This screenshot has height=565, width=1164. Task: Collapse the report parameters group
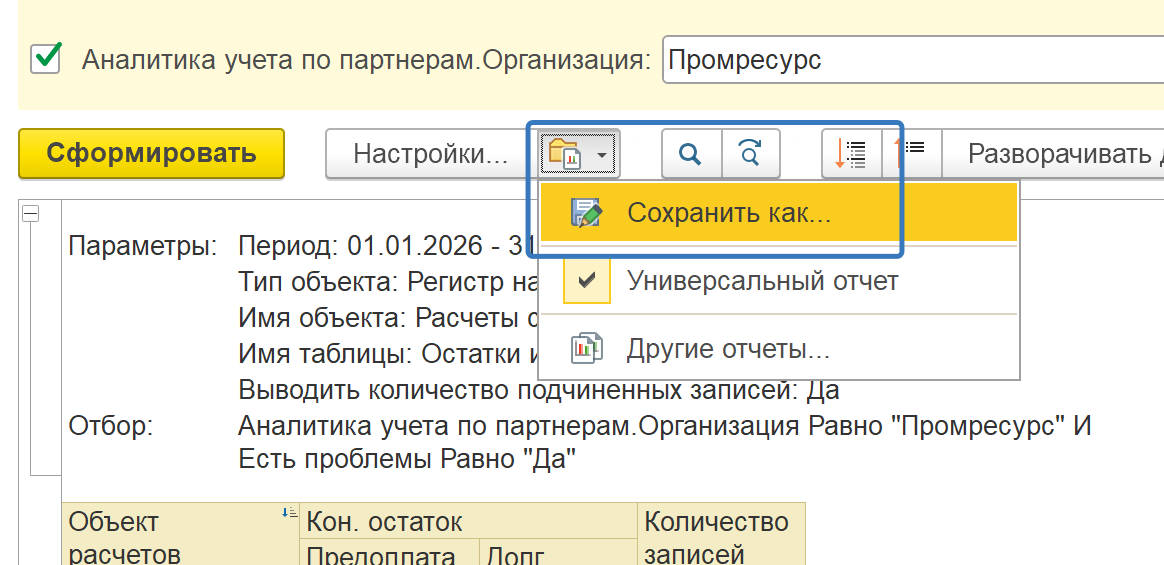pyautogui.click(x=30, y=214)
